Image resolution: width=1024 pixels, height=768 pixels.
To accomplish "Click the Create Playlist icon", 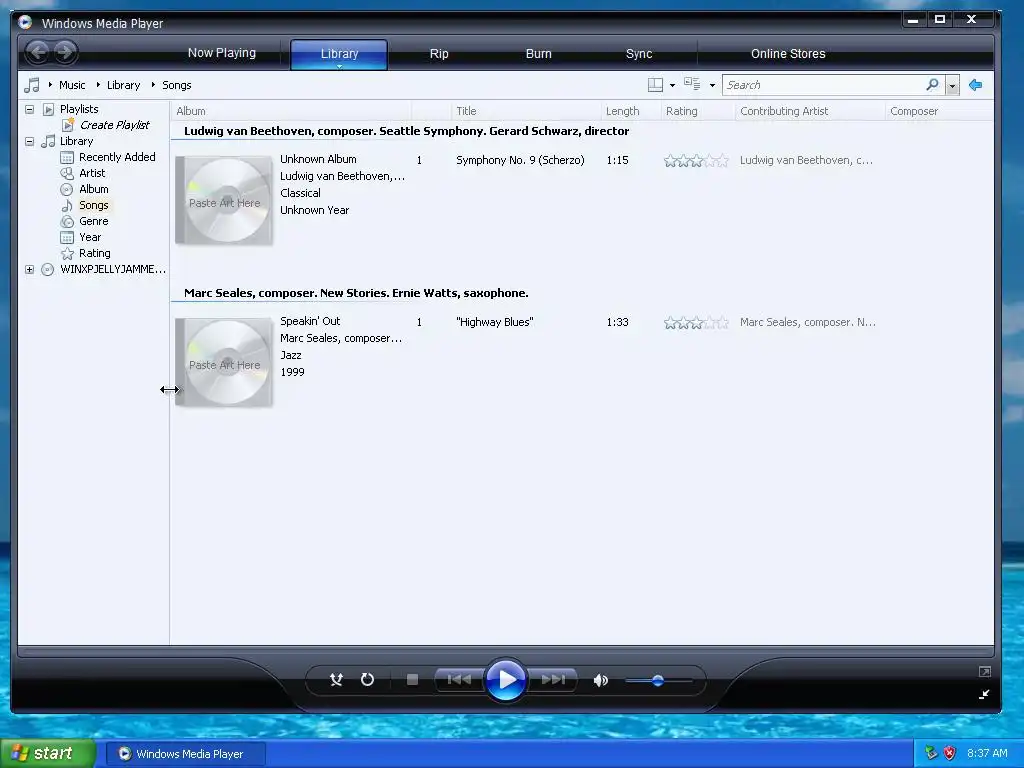I will coord(67,125).
